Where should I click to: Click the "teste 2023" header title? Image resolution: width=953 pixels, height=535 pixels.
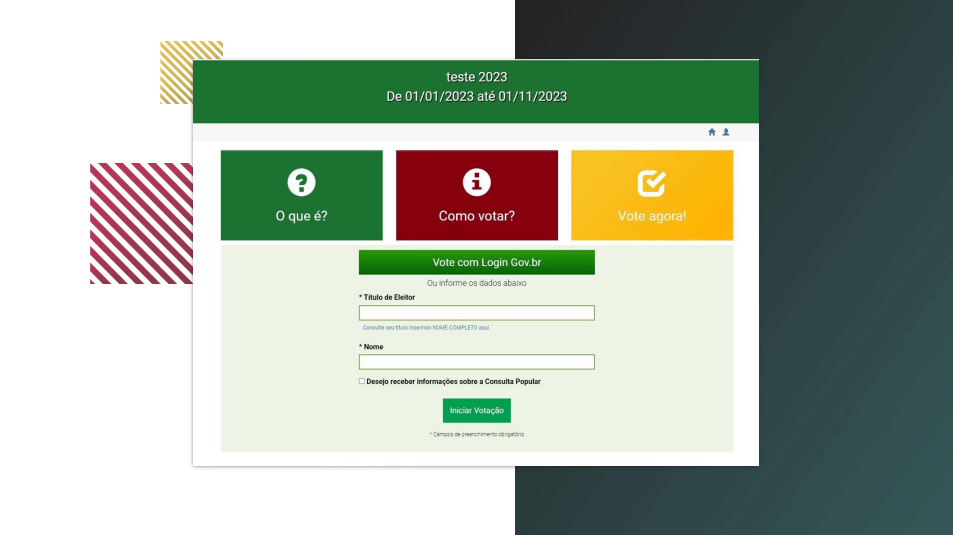click(x=476, y=77)
